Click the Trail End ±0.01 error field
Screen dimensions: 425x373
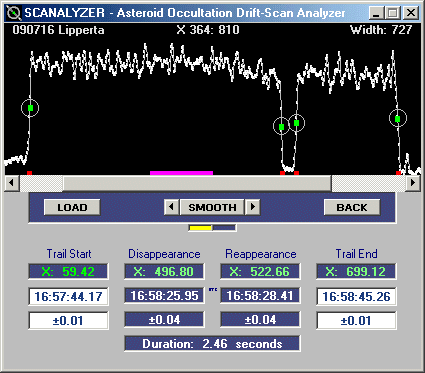pyautogui.click(x=356, y=321)
